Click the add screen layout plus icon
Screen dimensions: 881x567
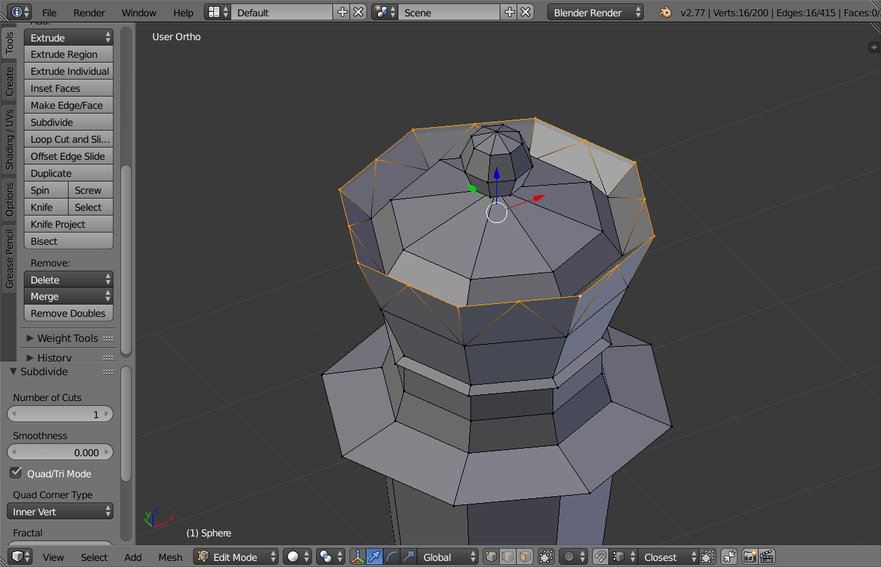pos(343,12)
